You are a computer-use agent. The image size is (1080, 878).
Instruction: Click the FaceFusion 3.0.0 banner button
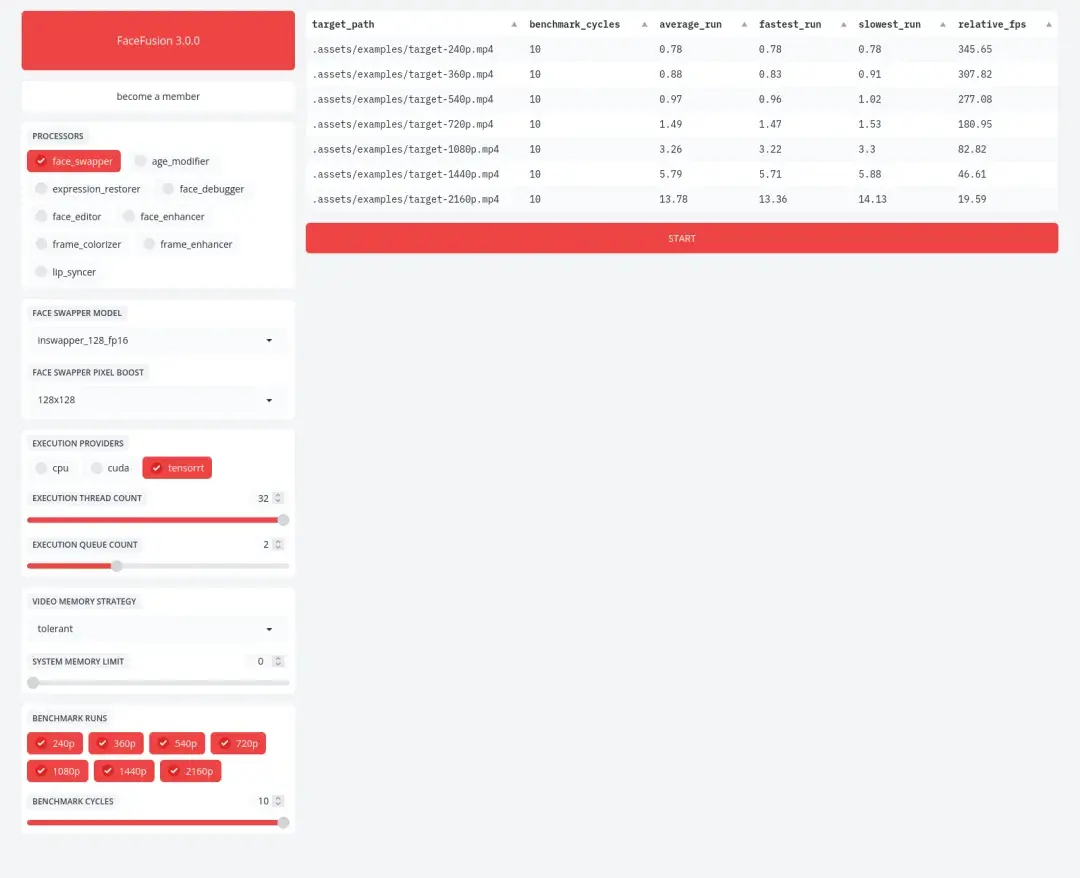tap(158, 41)
